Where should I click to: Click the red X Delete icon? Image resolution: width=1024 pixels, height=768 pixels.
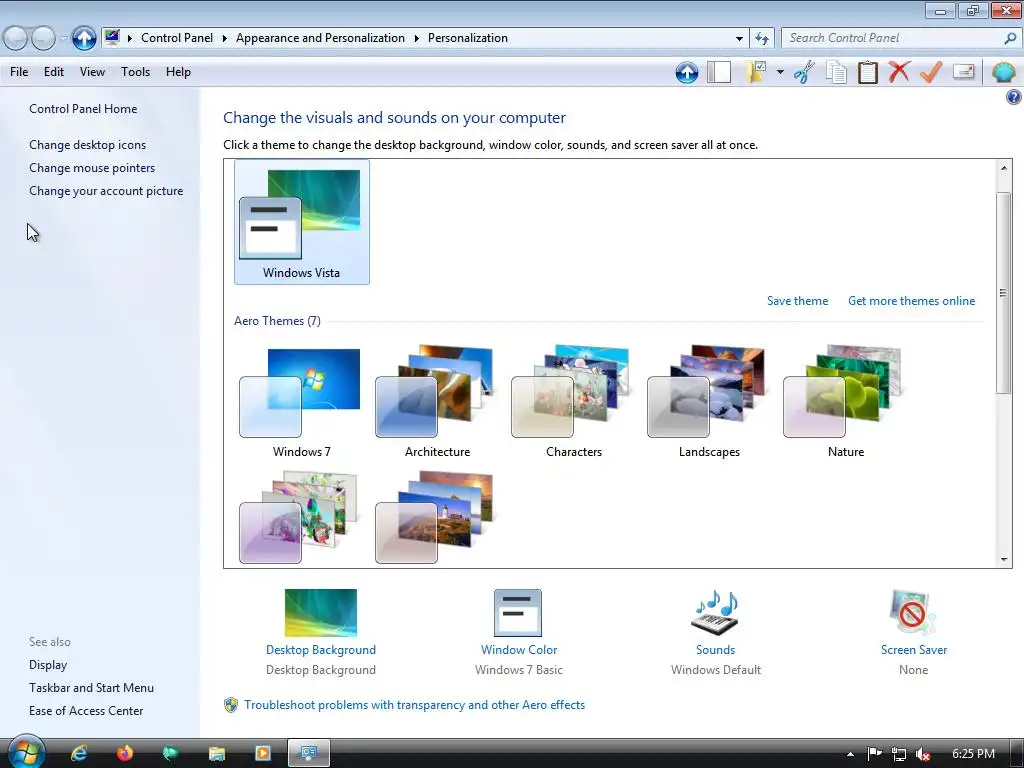pyautogui.click(x=899, y=72)
